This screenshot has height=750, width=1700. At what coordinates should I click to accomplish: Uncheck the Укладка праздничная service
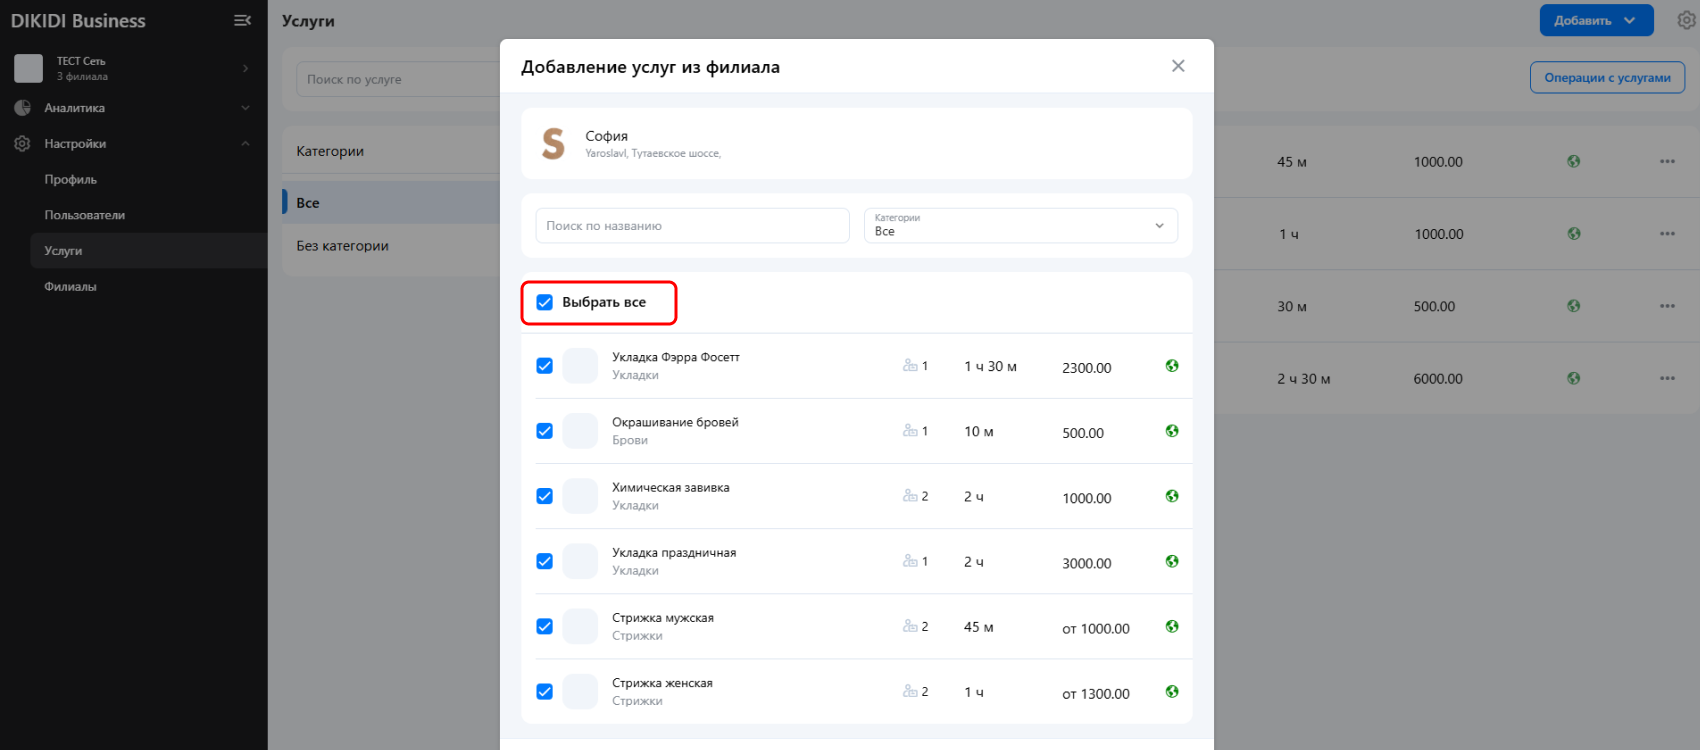click(x=545, y=561)
